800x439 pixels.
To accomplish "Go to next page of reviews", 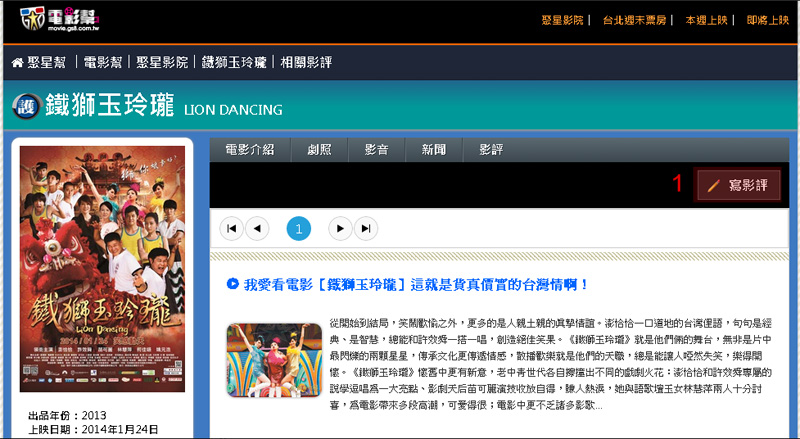I will click(340, 229).
